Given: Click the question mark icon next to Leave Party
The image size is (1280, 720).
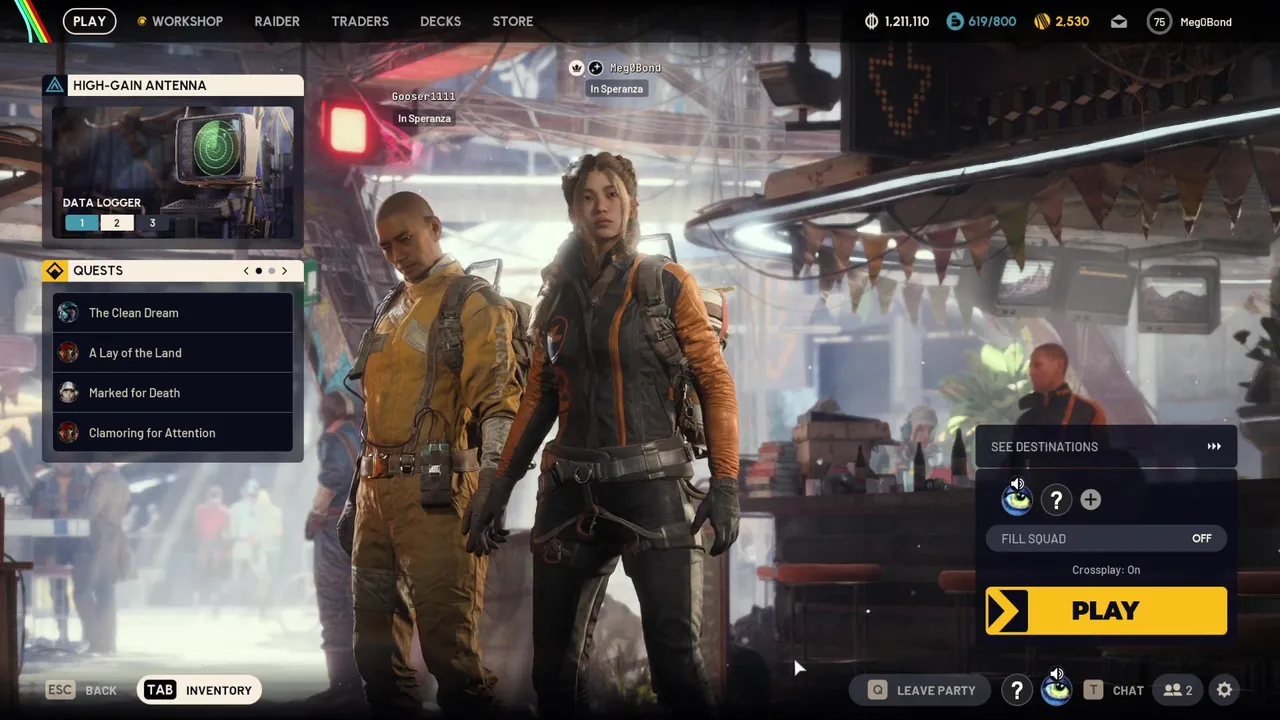Looking at the screenshot, I should tap(1017, 690).
